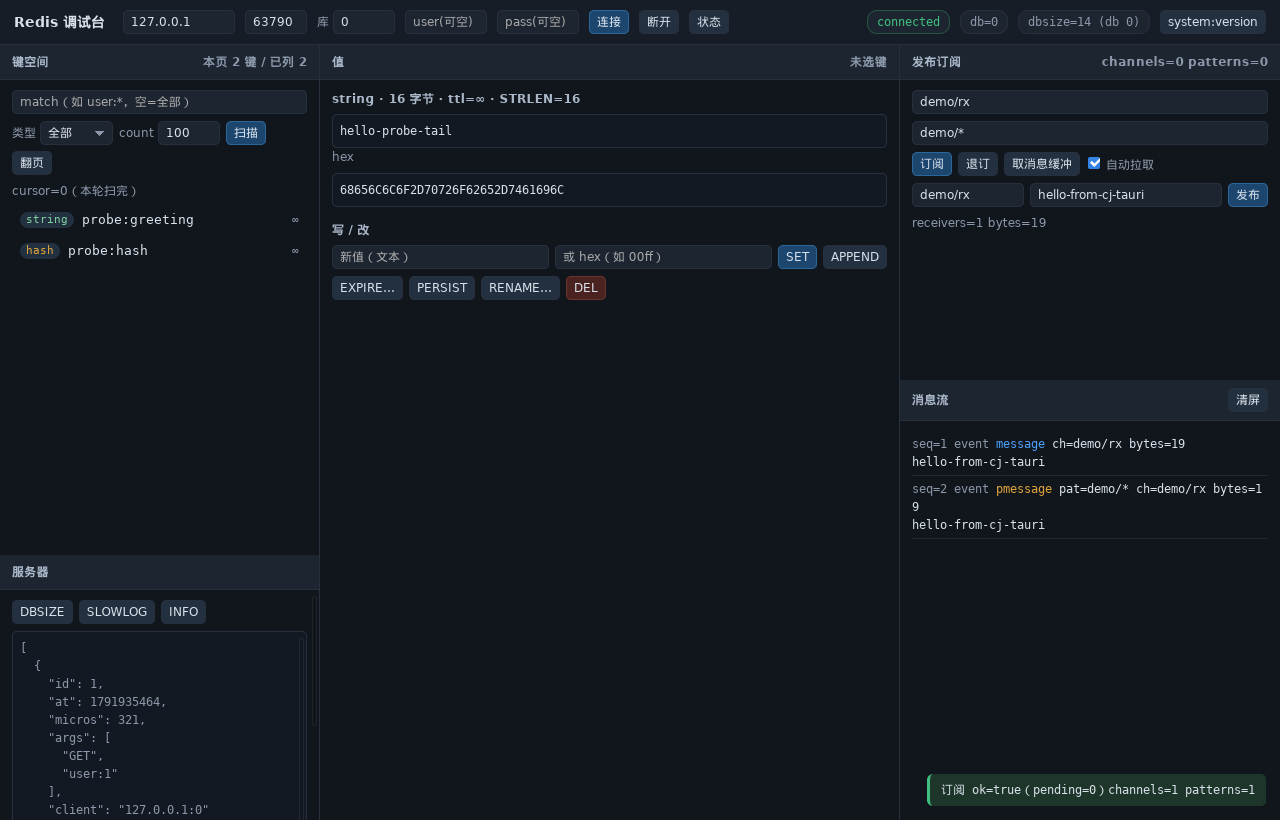Click the cursor=0 scan status text
1280x820 pixels.
coord(74,191)
